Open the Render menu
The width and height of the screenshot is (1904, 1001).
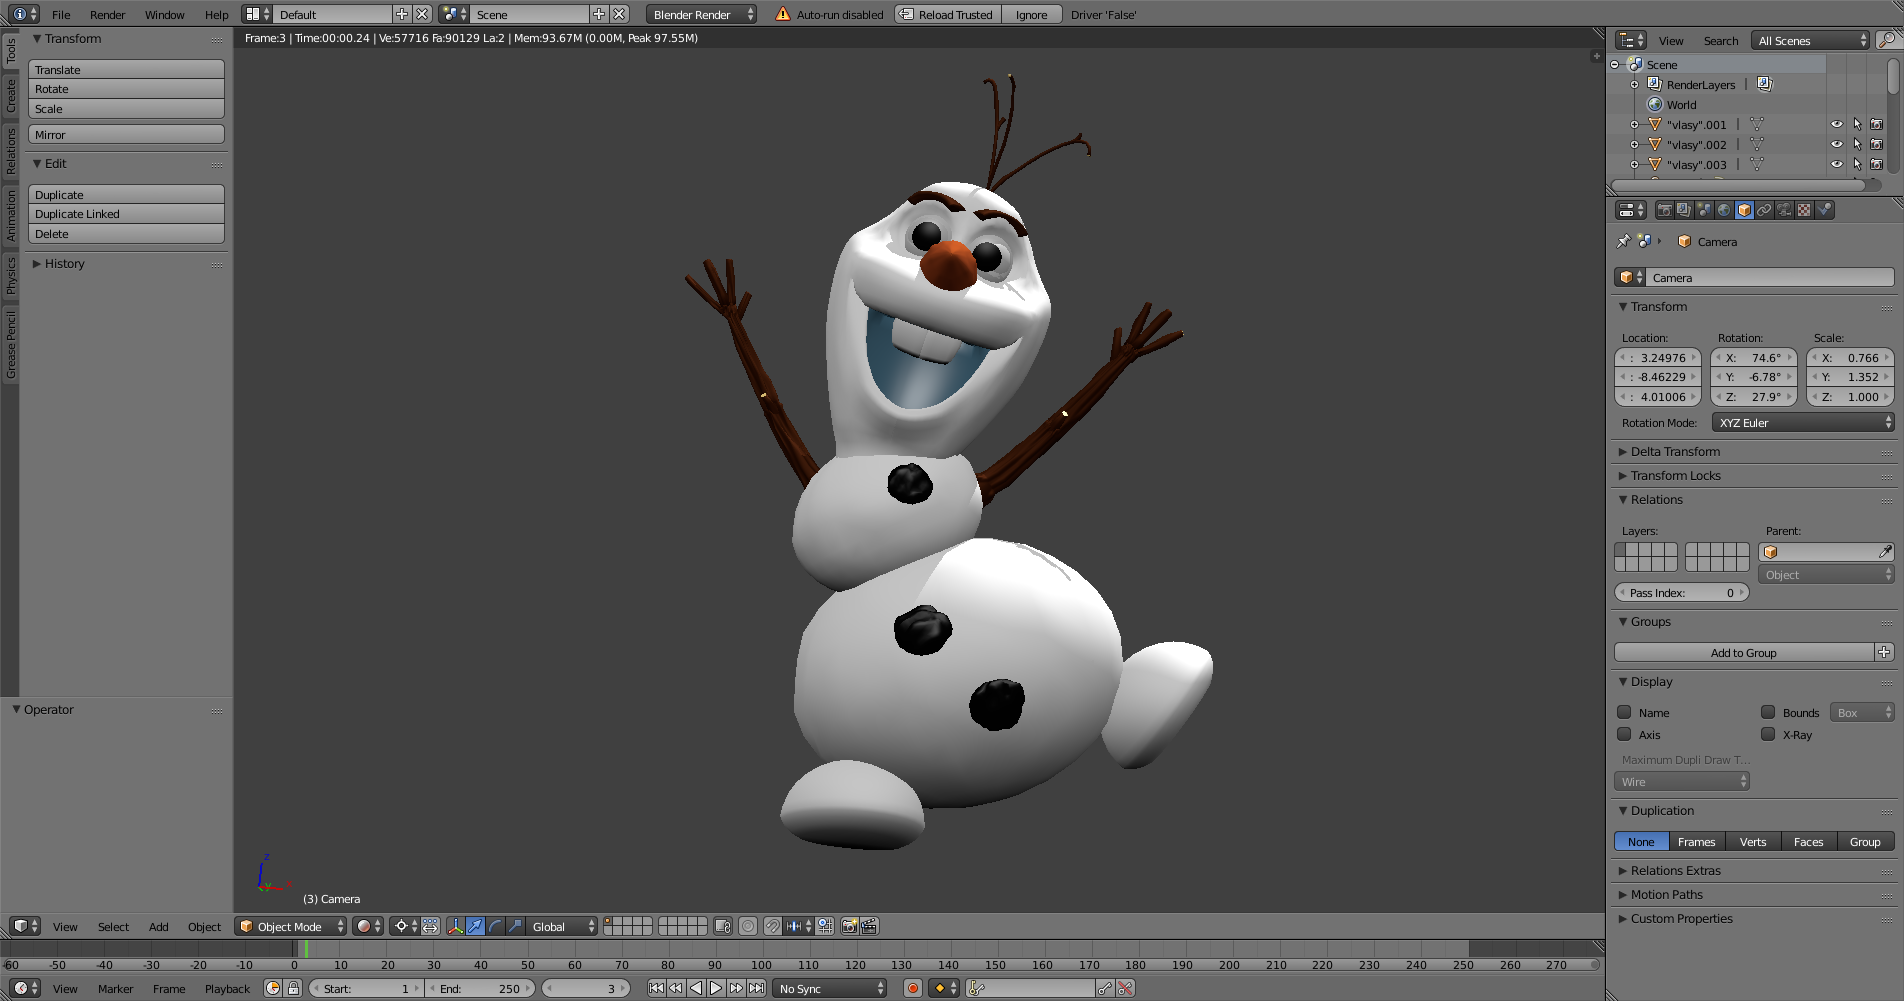(107, 15)
